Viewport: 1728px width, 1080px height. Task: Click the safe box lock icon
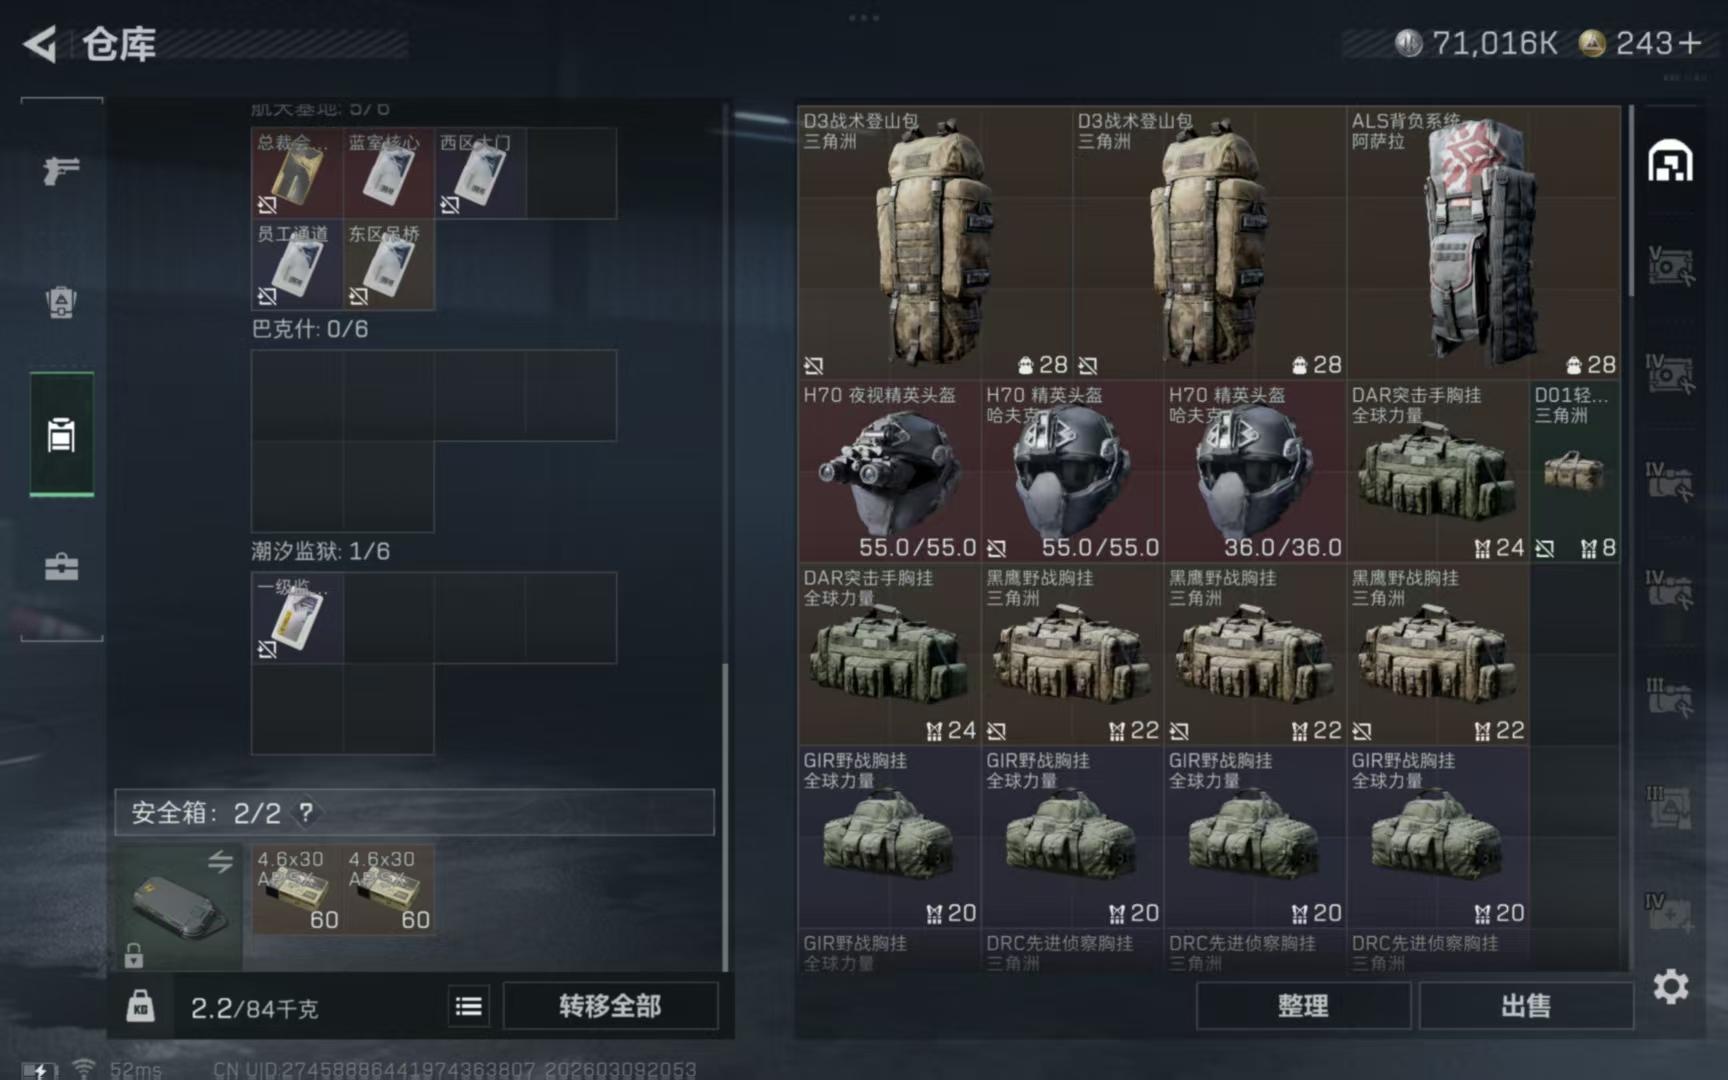click(133, 955)
